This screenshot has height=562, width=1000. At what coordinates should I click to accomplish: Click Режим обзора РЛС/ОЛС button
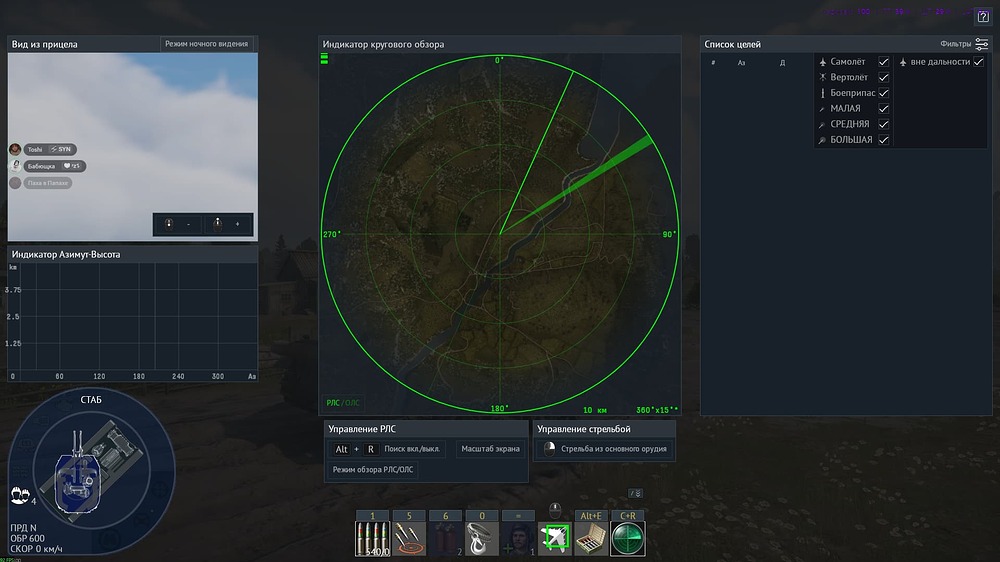click(372, 470)
